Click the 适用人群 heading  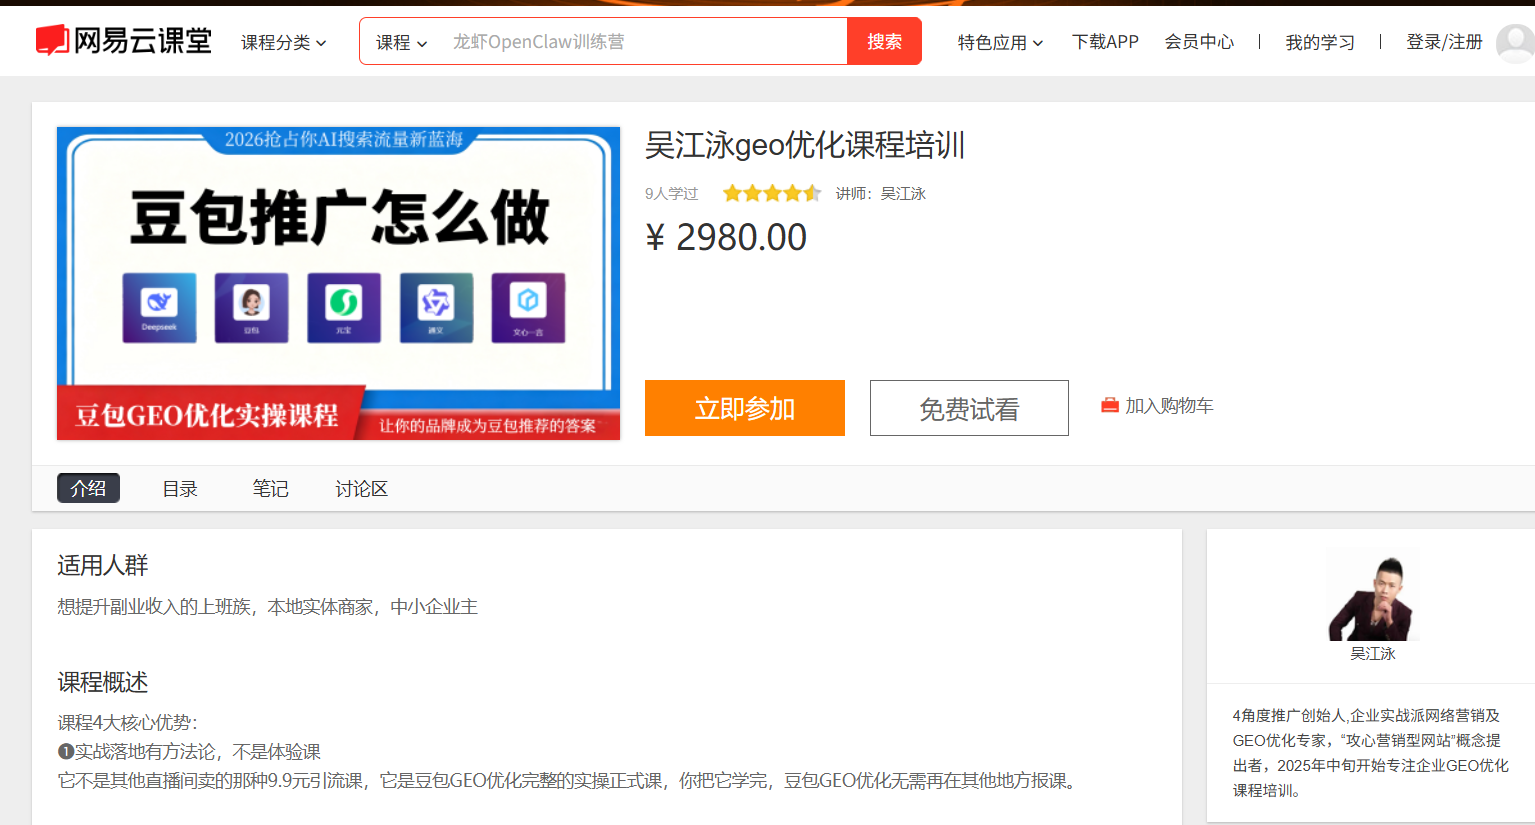[103, 566]
